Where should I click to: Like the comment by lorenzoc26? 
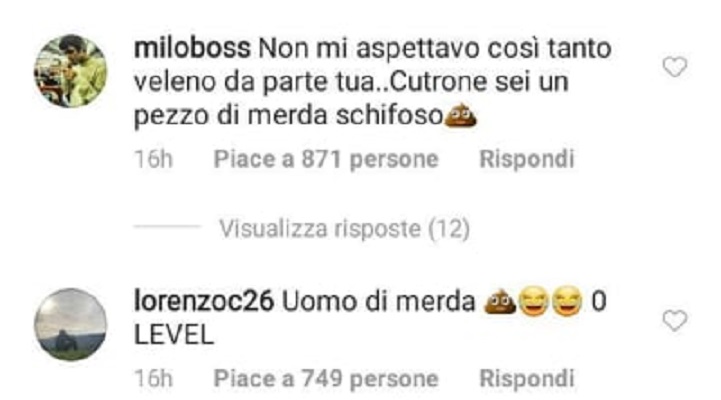[x=675, y=320]
